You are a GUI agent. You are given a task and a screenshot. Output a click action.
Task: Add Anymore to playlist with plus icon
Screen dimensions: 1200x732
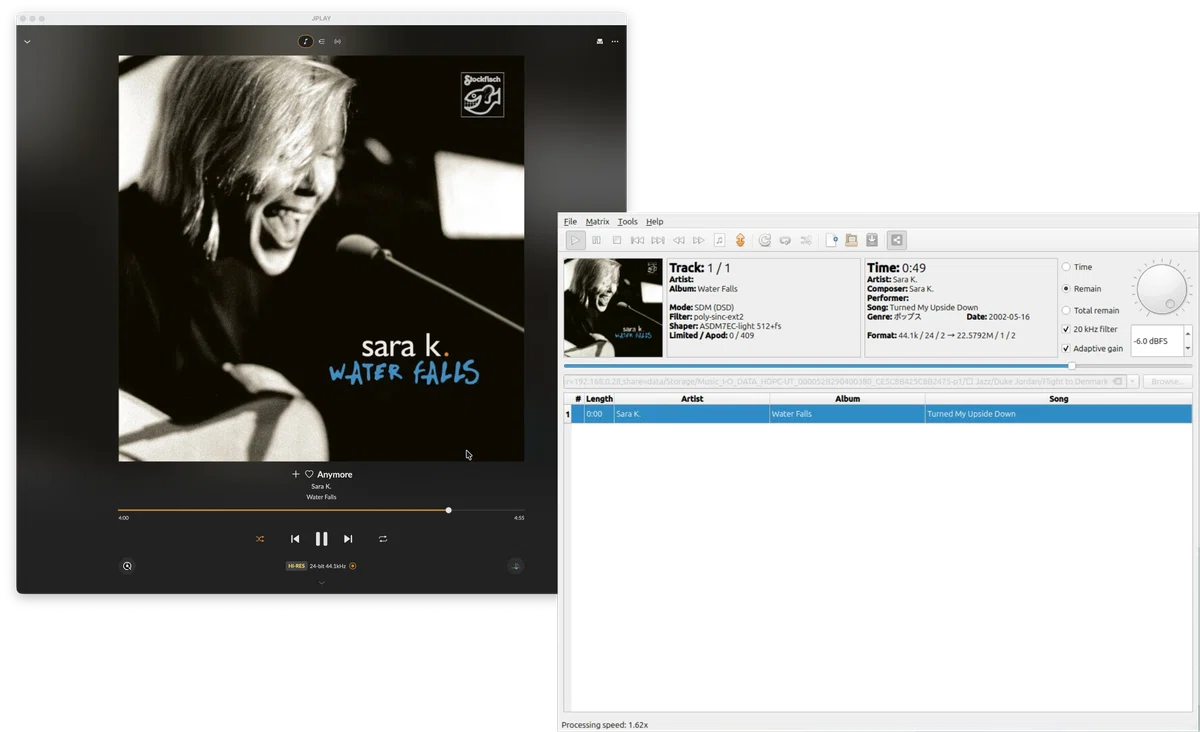[x=296, y=474]
